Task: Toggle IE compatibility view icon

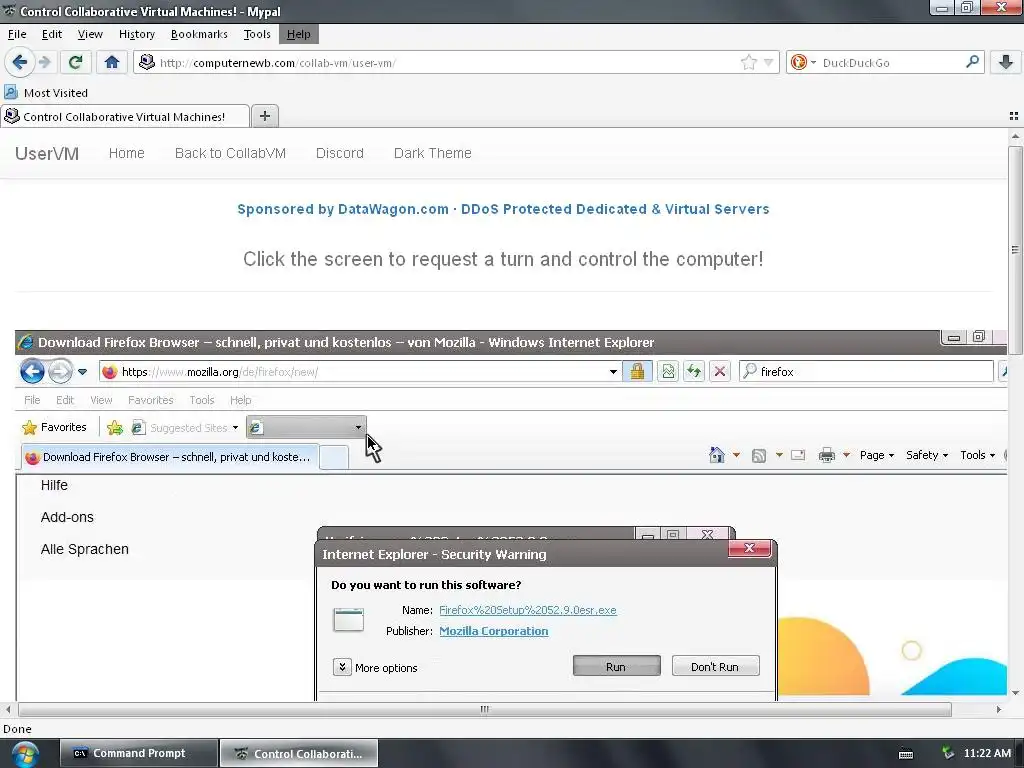Action: click(668, 372)
